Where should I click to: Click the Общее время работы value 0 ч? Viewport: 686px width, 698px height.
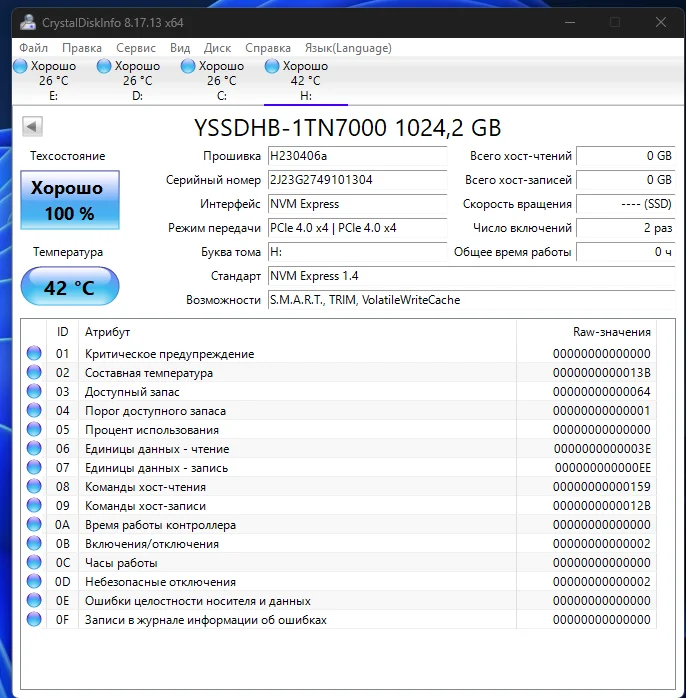click(625, 252)
